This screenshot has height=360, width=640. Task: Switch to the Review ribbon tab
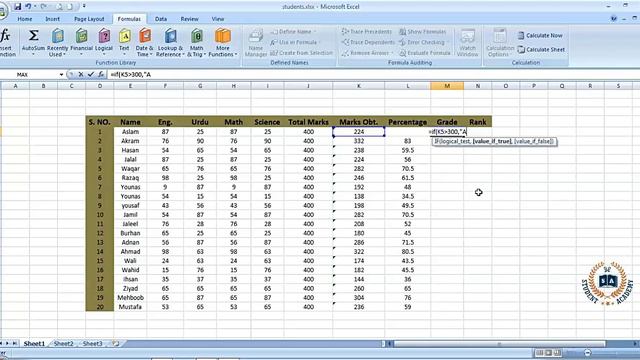189,19
